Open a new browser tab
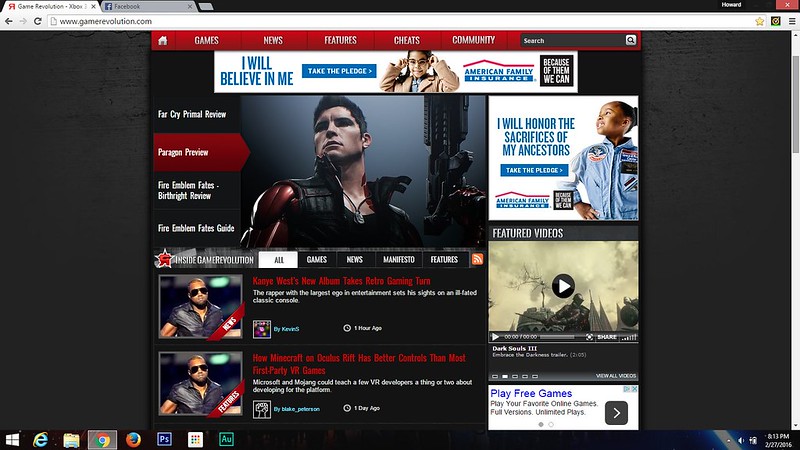Image resolution: width=800 pixels, height=450 pixels. click(x=206, y=7)
